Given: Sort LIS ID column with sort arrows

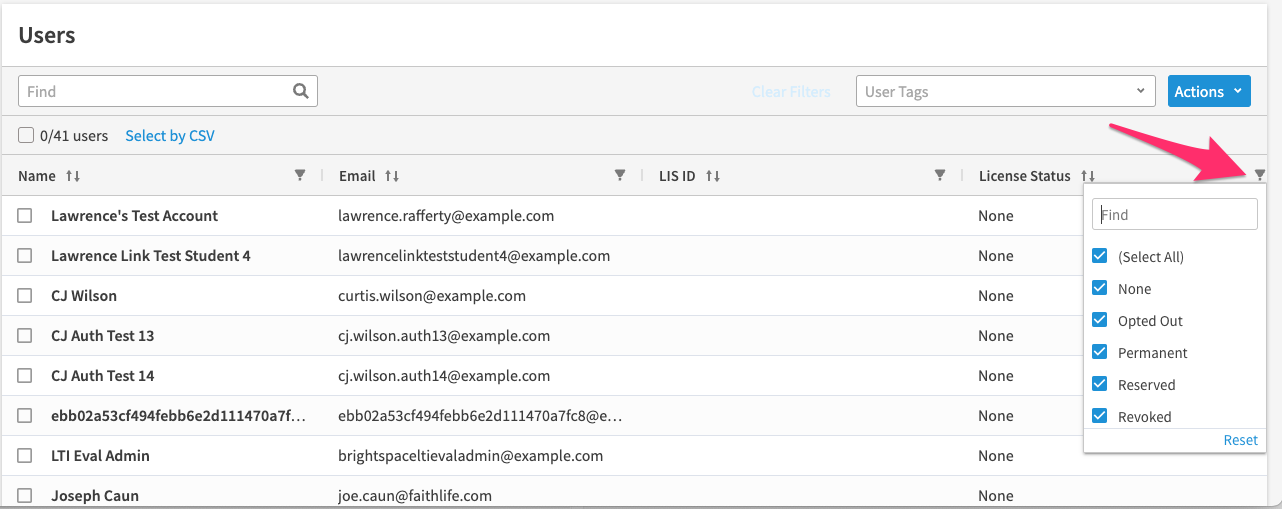Looking at the screenshot, I should pyautogui.click(x=713, y=176).
